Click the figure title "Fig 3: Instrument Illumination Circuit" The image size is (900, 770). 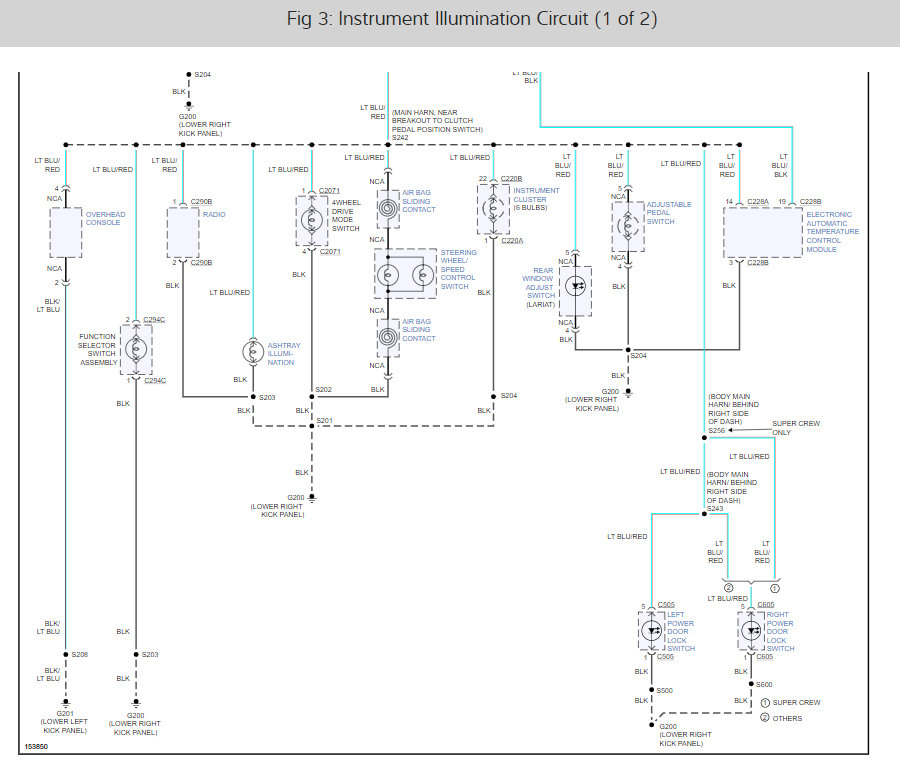point(471,19)
